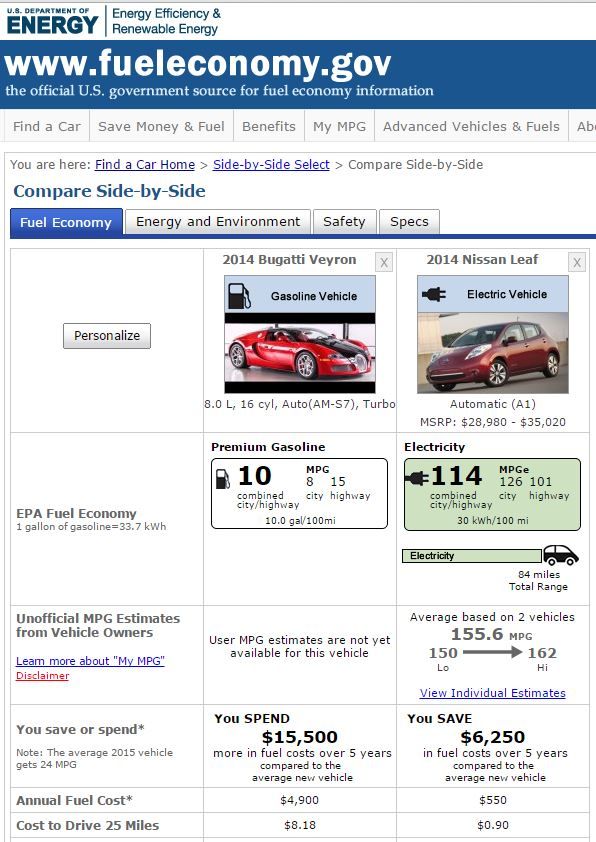Click the red Bugatti Veyron photo
Image resolution: width=596 pixels, height=842 pixels.
300,353
